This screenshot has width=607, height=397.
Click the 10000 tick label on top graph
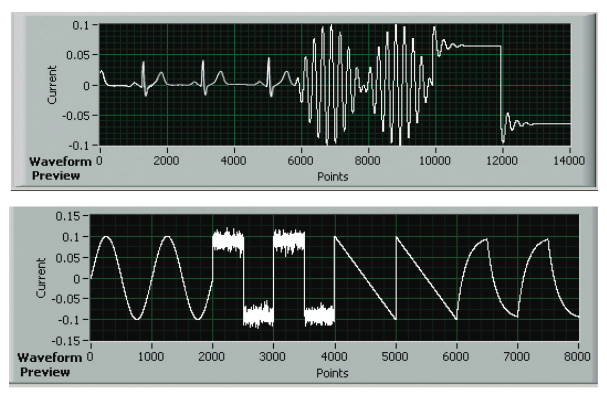(435, 161)
